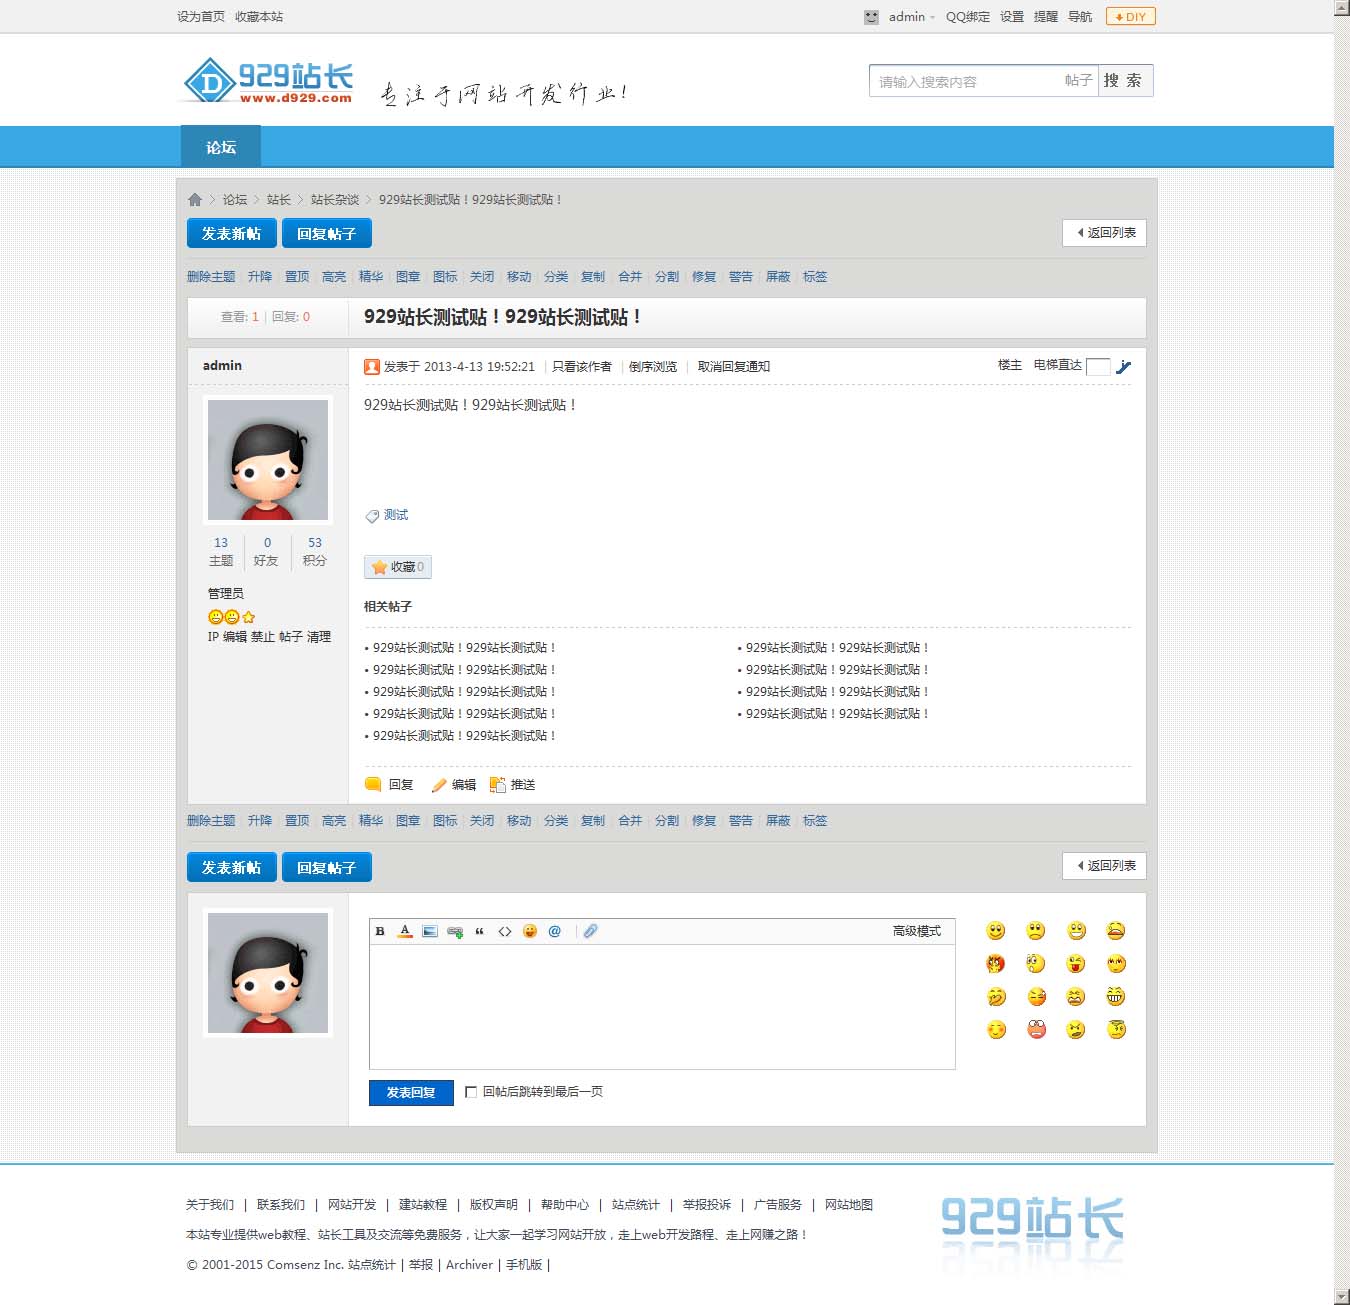Click the user smiley icon beside admin
This screenshot has width=1350, height=1305.
point(871,17)
